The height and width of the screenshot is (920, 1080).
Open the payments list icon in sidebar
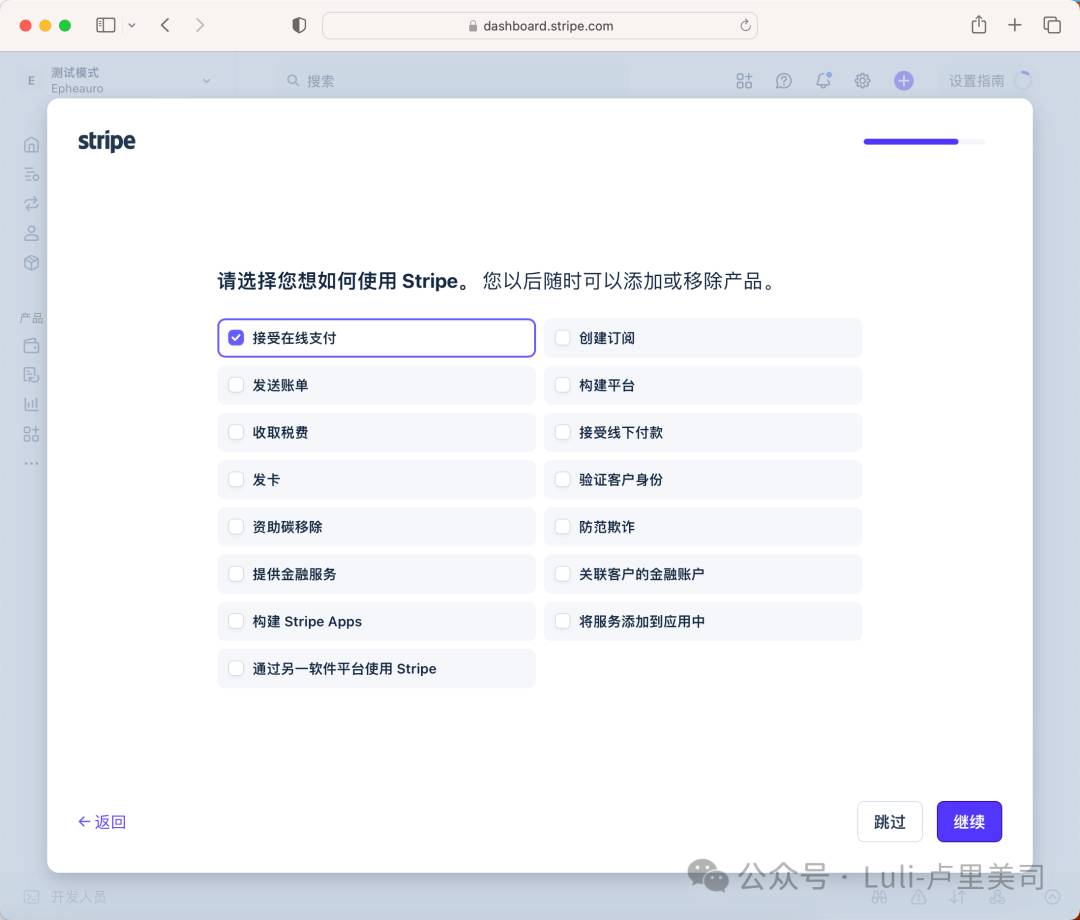point(32,174)
